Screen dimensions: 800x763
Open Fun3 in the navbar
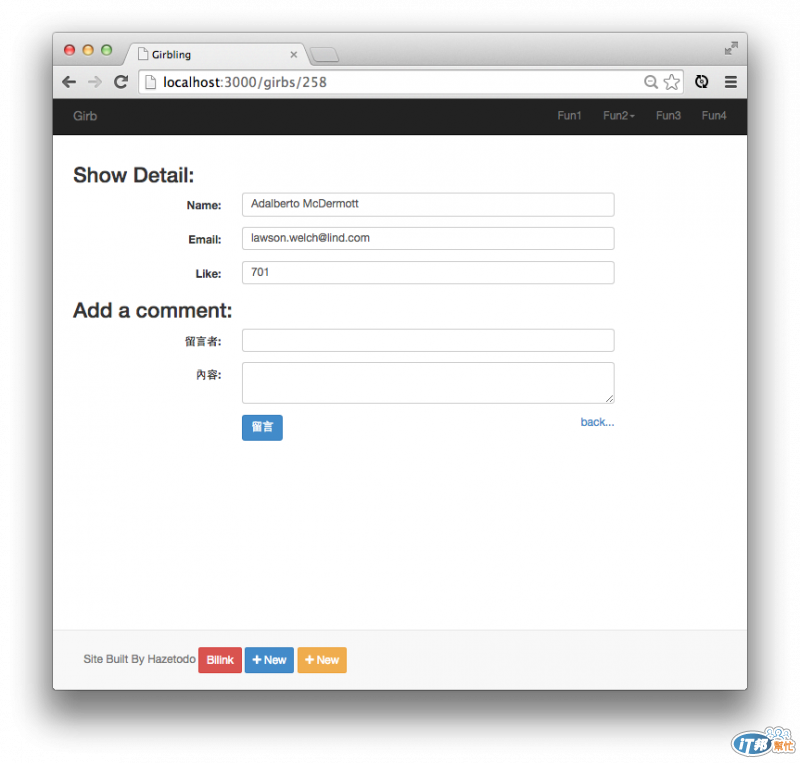click(668, 116)
